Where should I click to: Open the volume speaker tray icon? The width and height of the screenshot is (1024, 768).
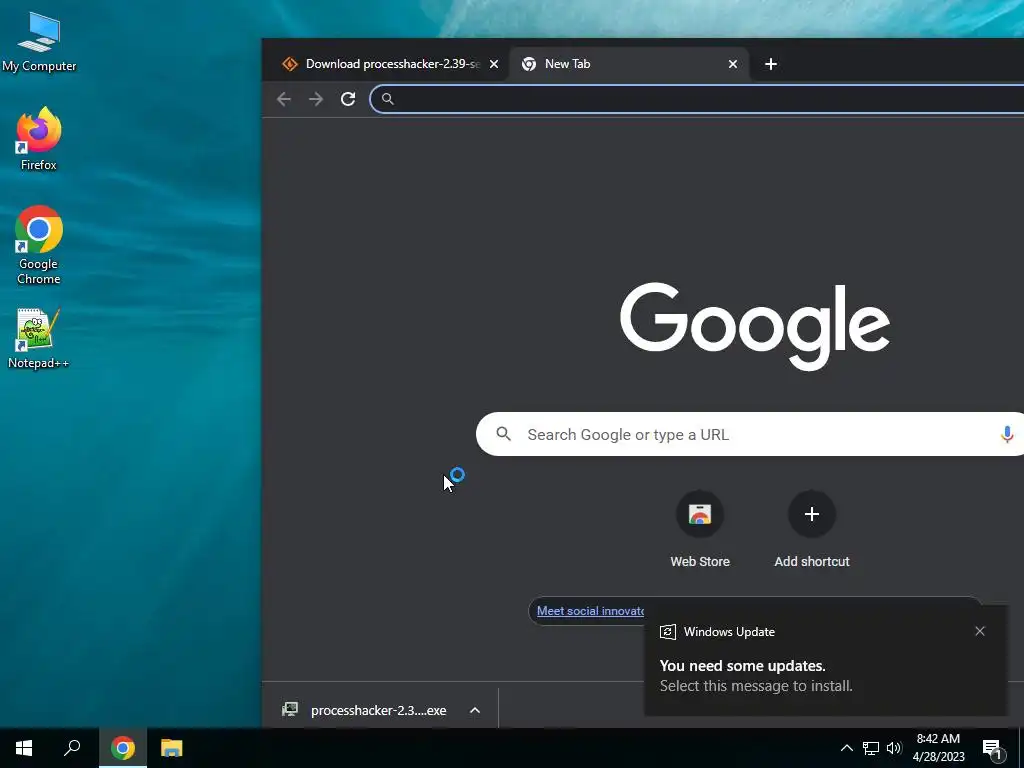pyautogui.click(x=894, y=748)
